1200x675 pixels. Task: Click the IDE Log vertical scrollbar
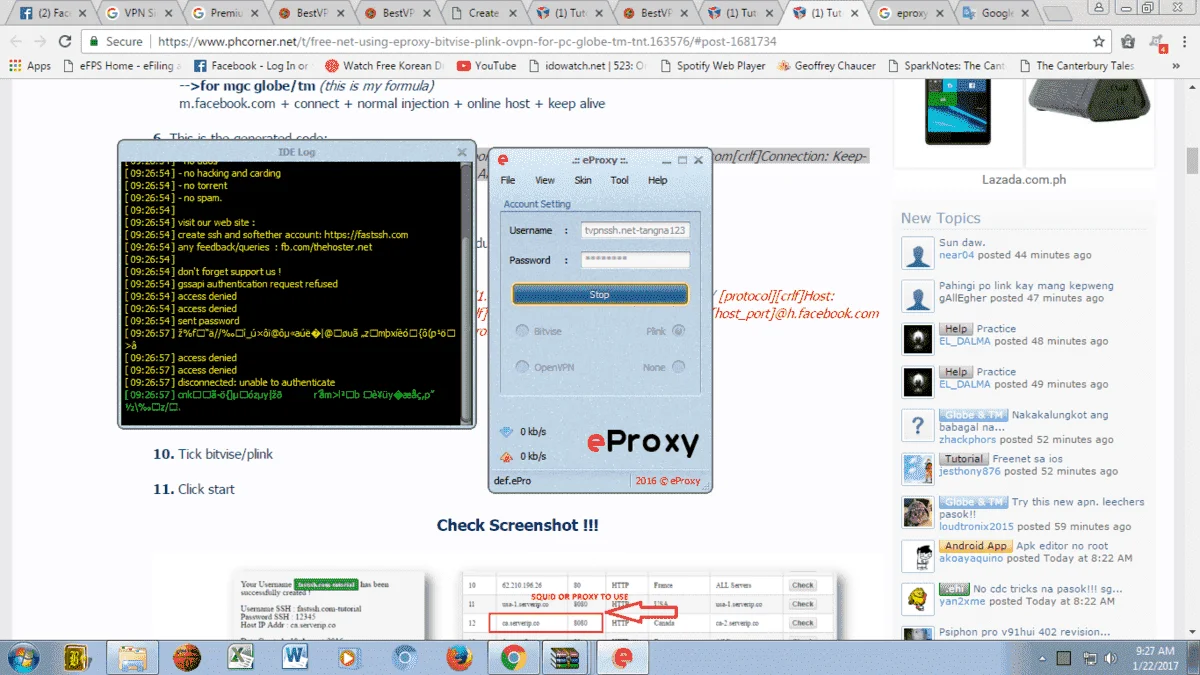(x=467, y=292)
